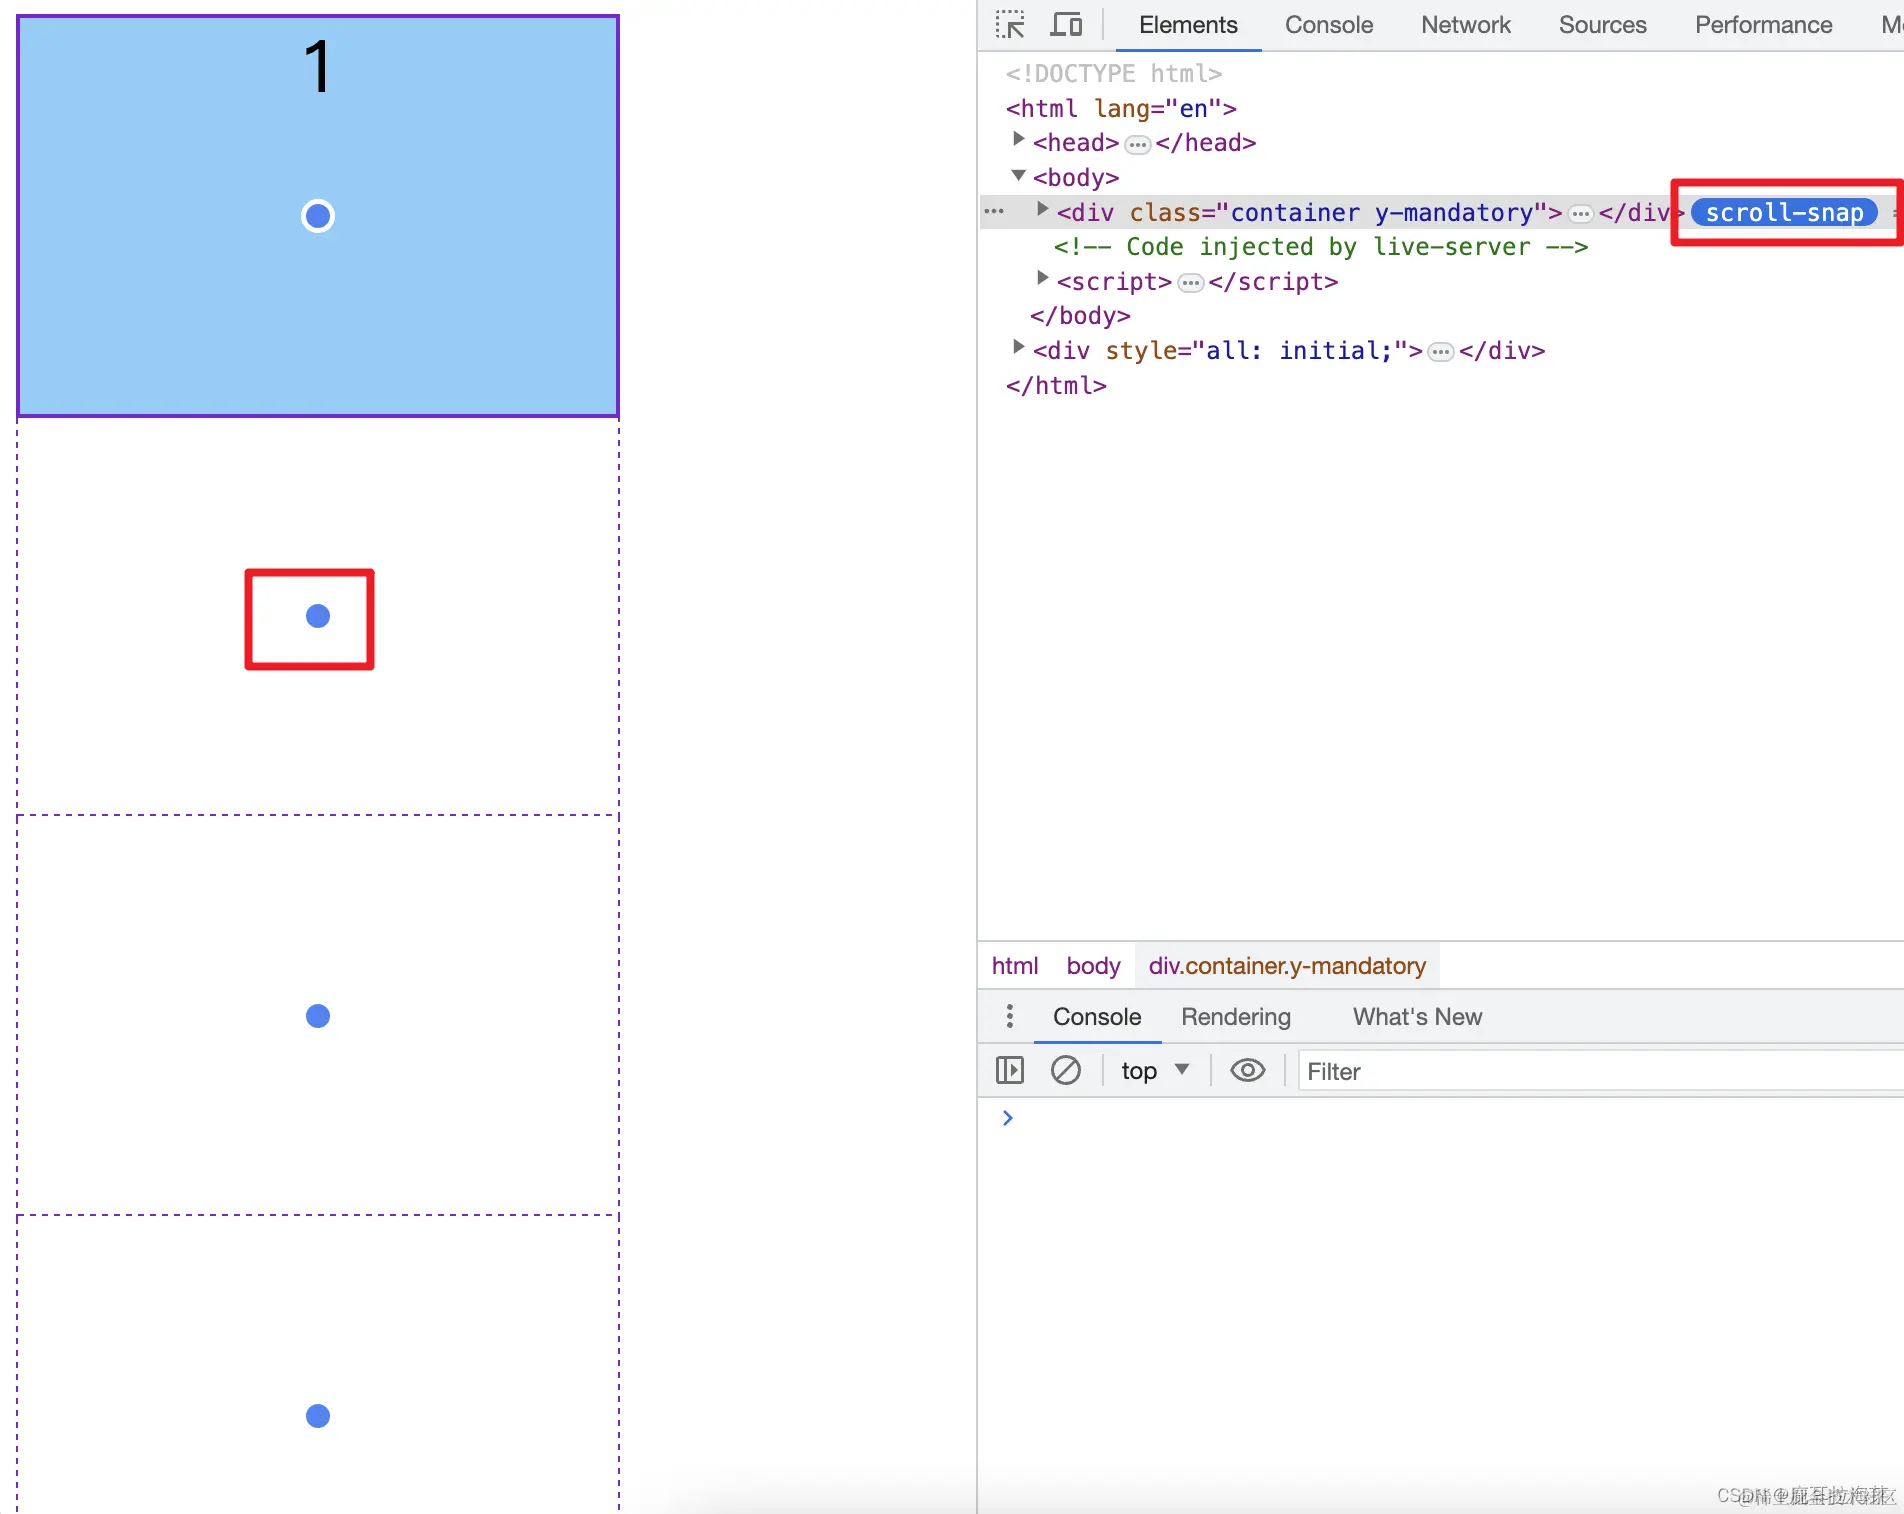Click the third blue snap point dot

[318, 1016]
